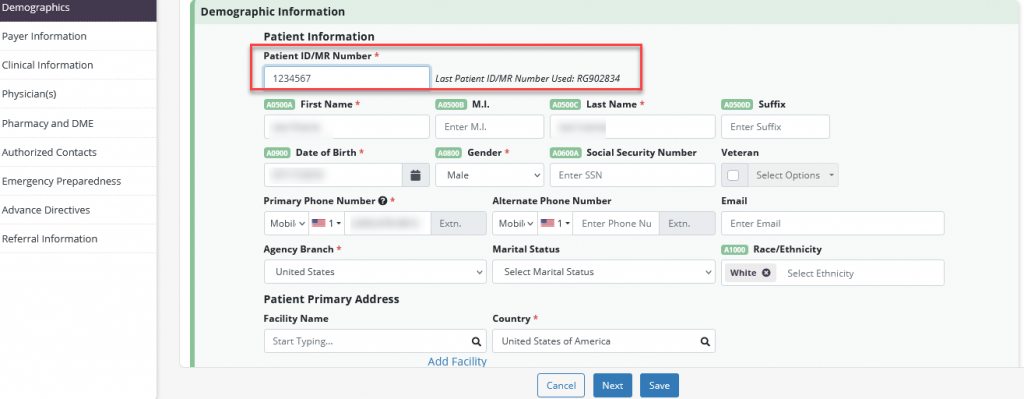Open the primary phone US flag selector

point(327,223)
